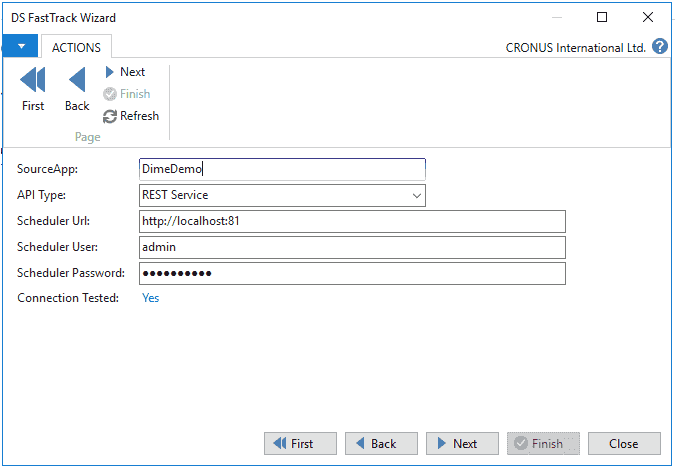Click the CRONUS International Ltd. company name
This screenshot has width=675, height=469.
576,47
